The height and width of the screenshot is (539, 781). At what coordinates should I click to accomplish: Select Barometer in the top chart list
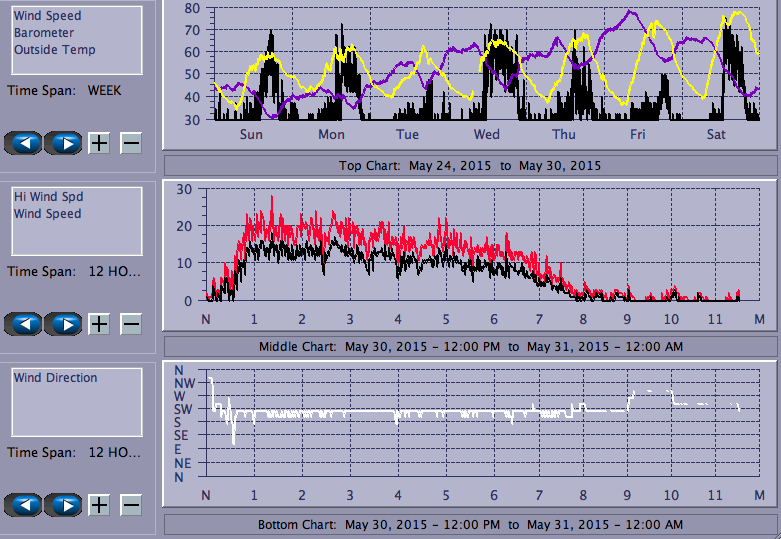(x=43, y=33)
